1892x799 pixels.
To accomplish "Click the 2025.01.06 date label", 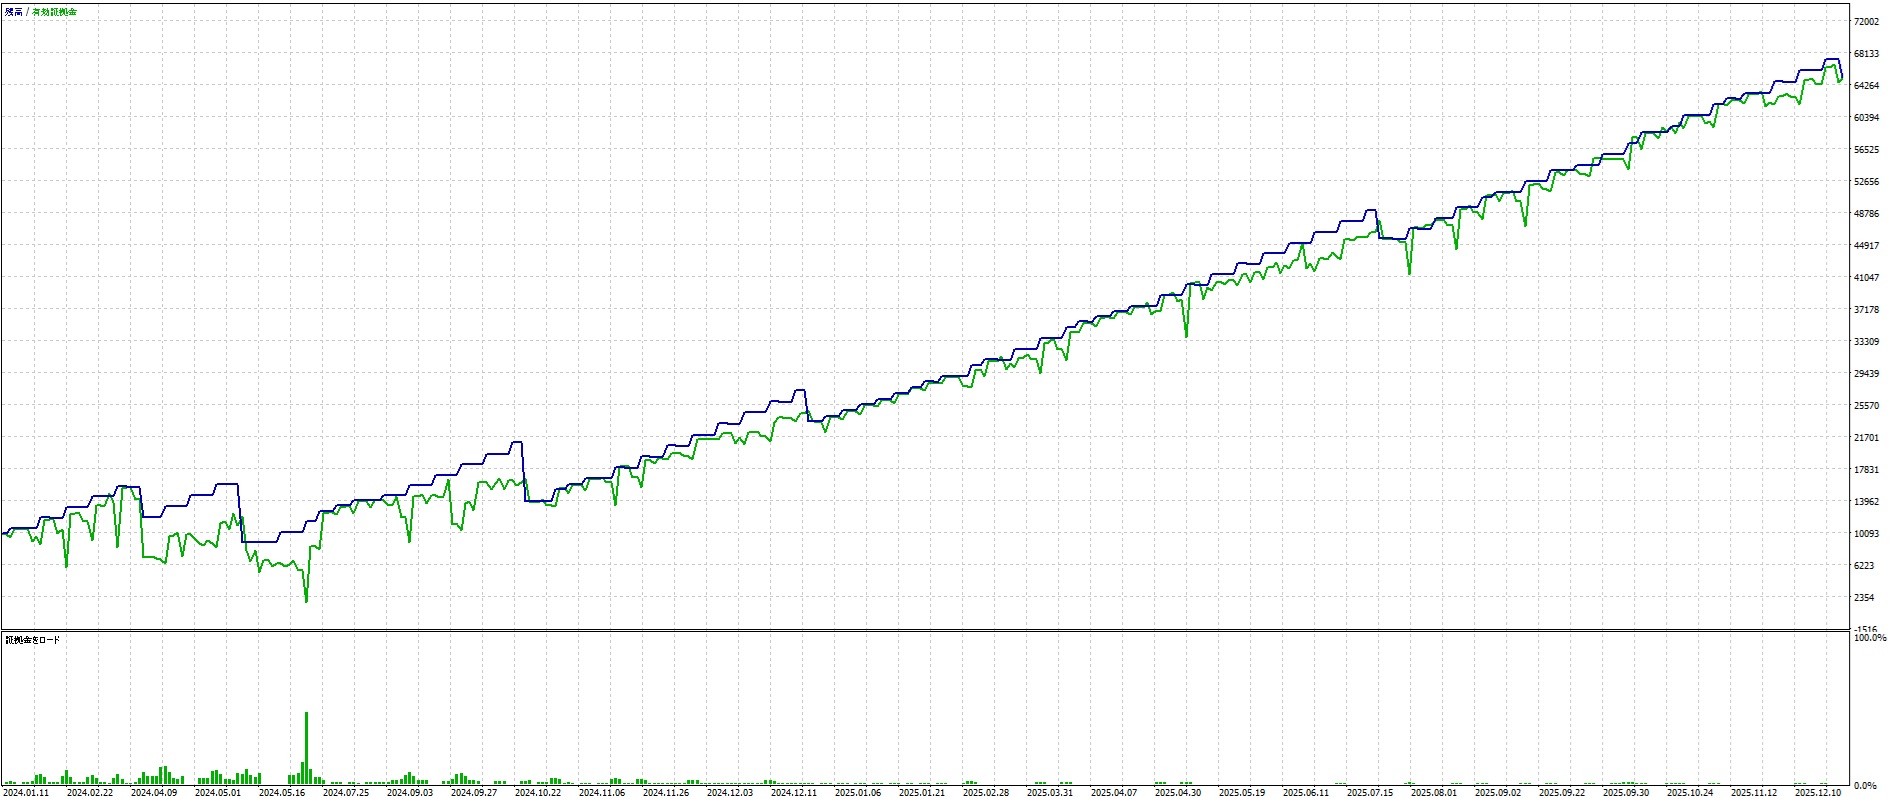I will point(858,792).
